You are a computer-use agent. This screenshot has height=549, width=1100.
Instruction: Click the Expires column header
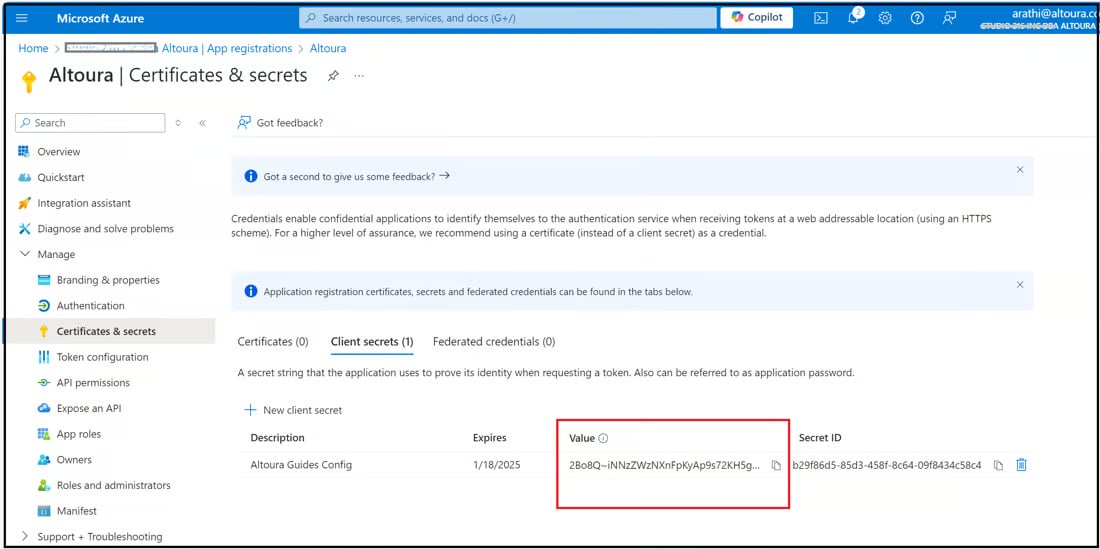point(490,438)
